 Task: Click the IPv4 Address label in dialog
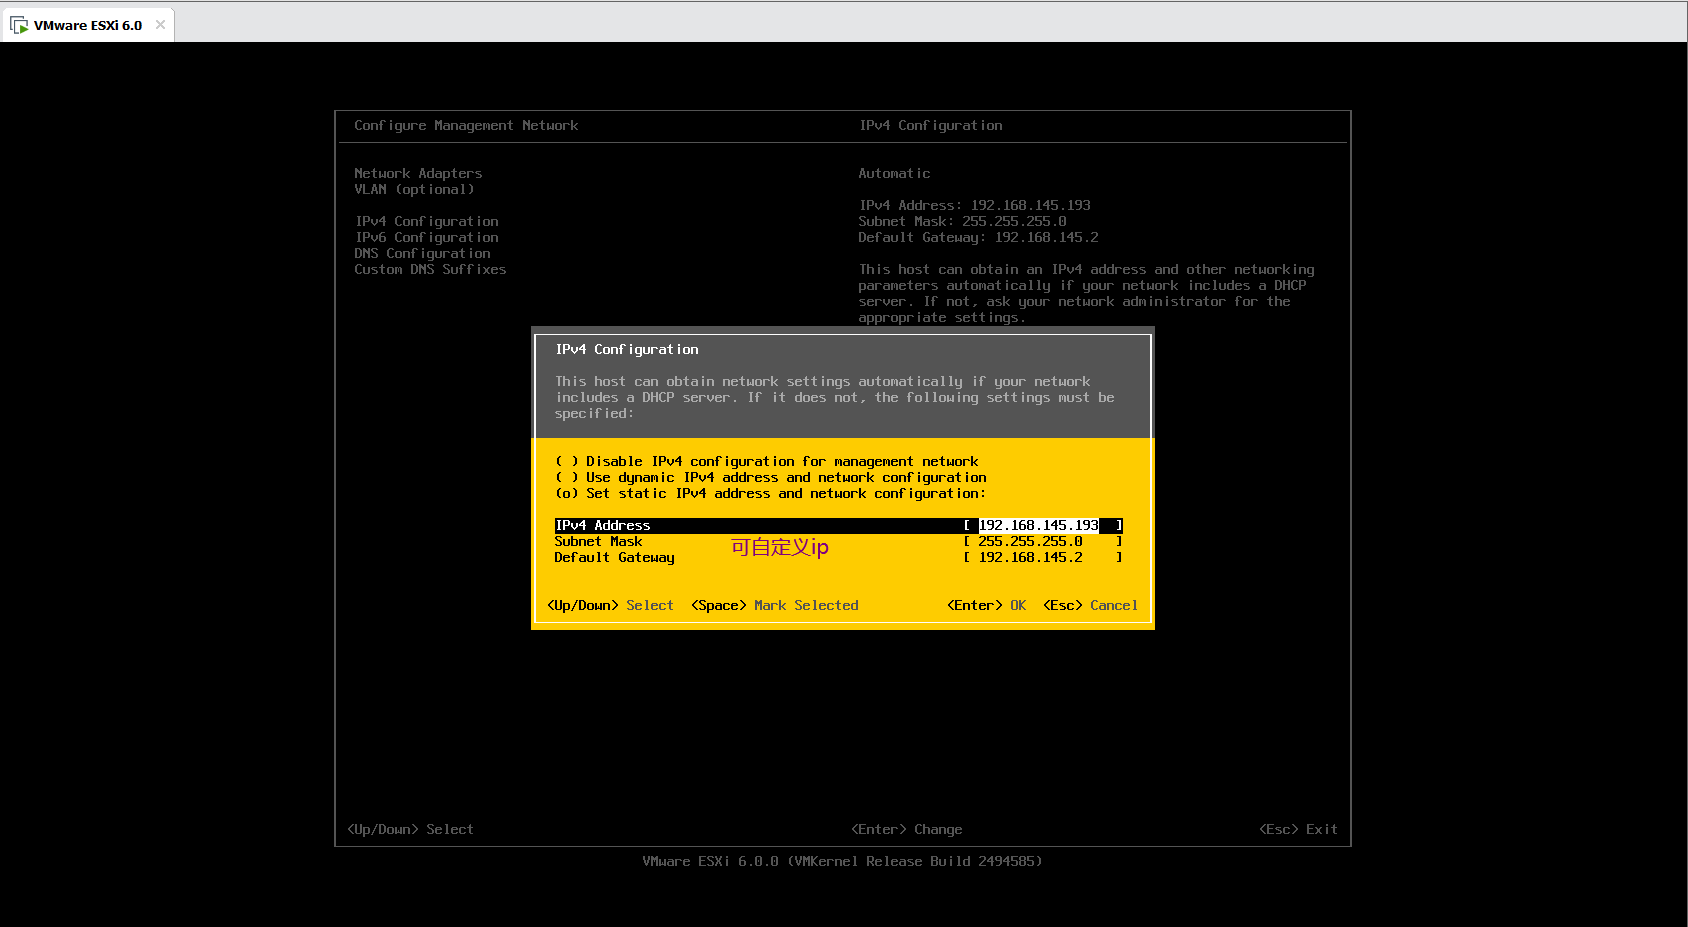pyautogui.click(x=603, y=526)
